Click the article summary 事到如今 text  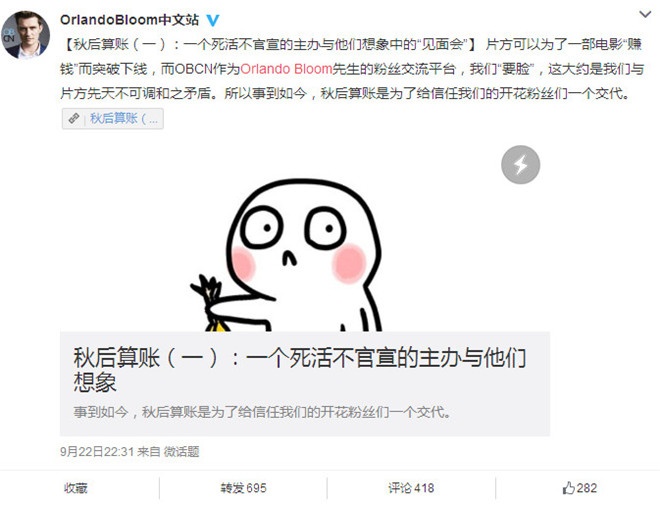click(262, 412)
